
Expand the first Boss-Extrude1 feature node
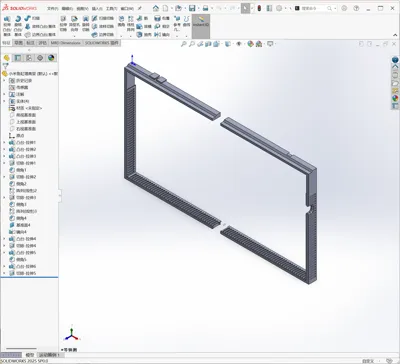pos(4,143)
